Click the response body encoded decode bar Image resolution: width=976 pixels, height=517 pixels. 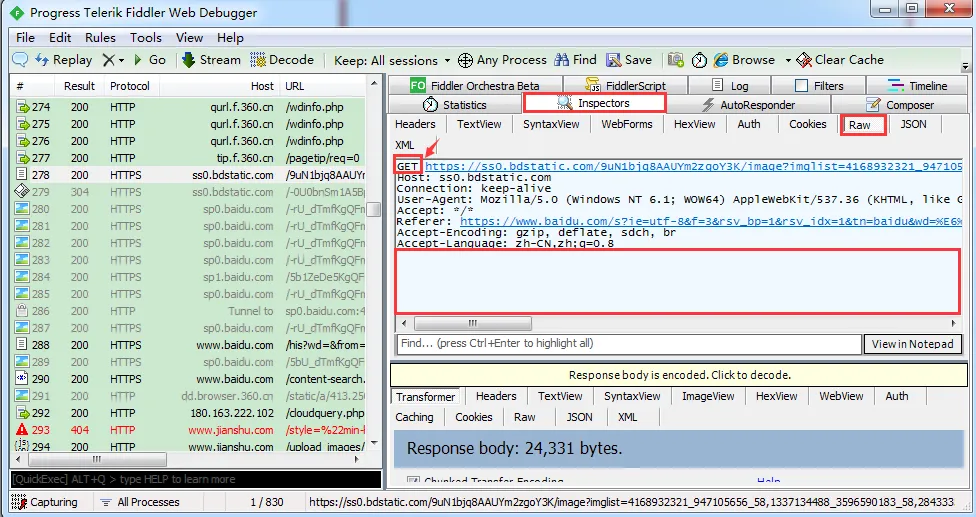[679, 375]
